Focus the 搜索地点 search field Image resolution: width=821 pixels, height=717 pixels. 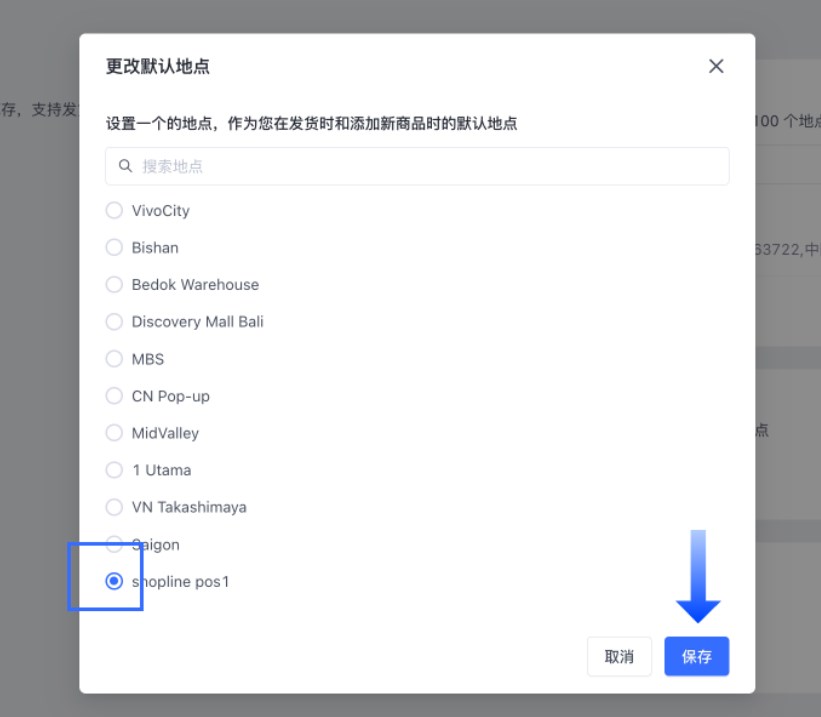tap(417, 166)
